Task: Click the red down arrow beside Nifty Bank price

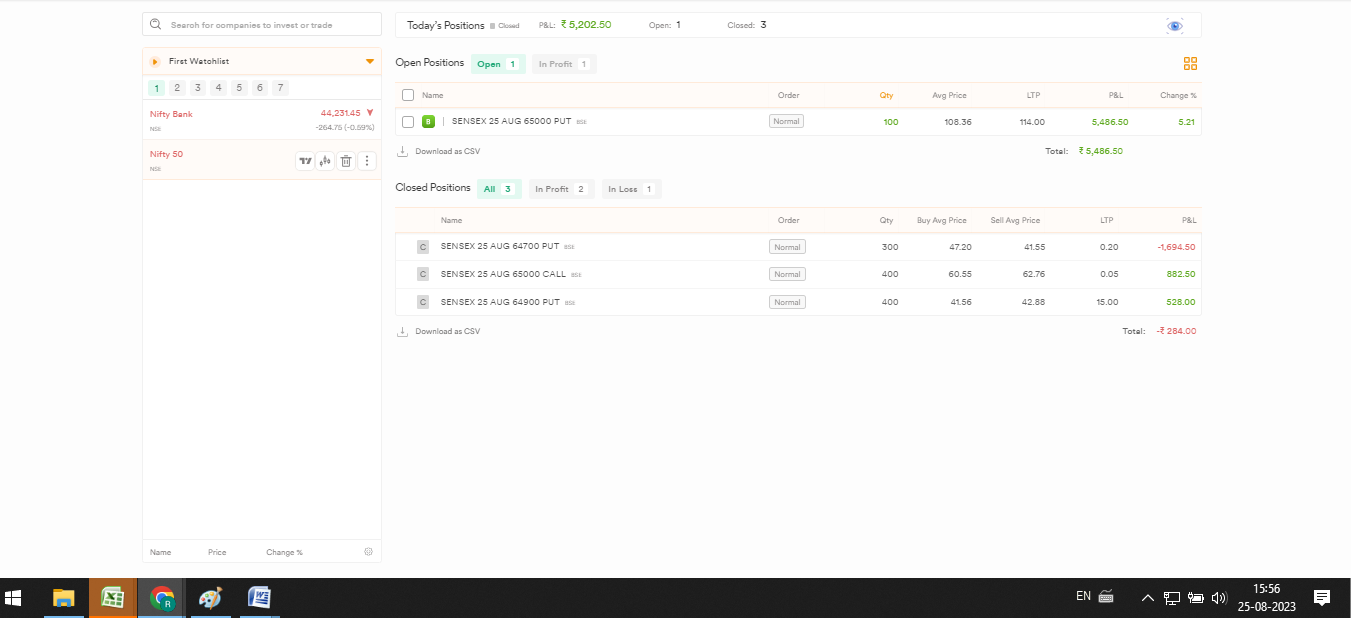Action: point(370,113)
